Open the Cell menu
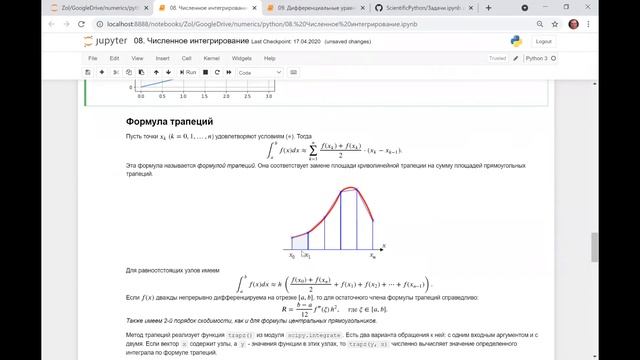This screenshot has height=360, width=640. click(x=187, y=58)
